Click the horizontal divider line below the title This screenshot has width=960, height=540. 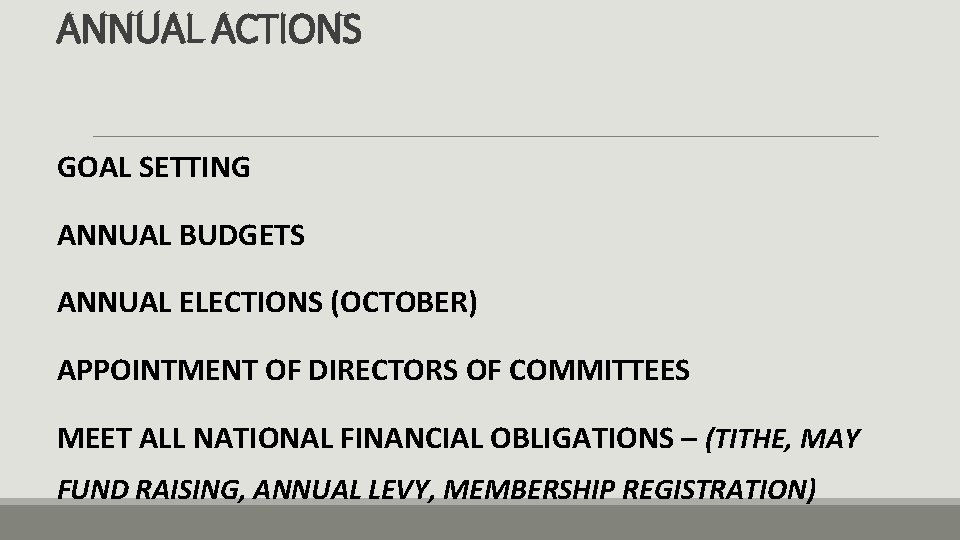coord(486,136)
